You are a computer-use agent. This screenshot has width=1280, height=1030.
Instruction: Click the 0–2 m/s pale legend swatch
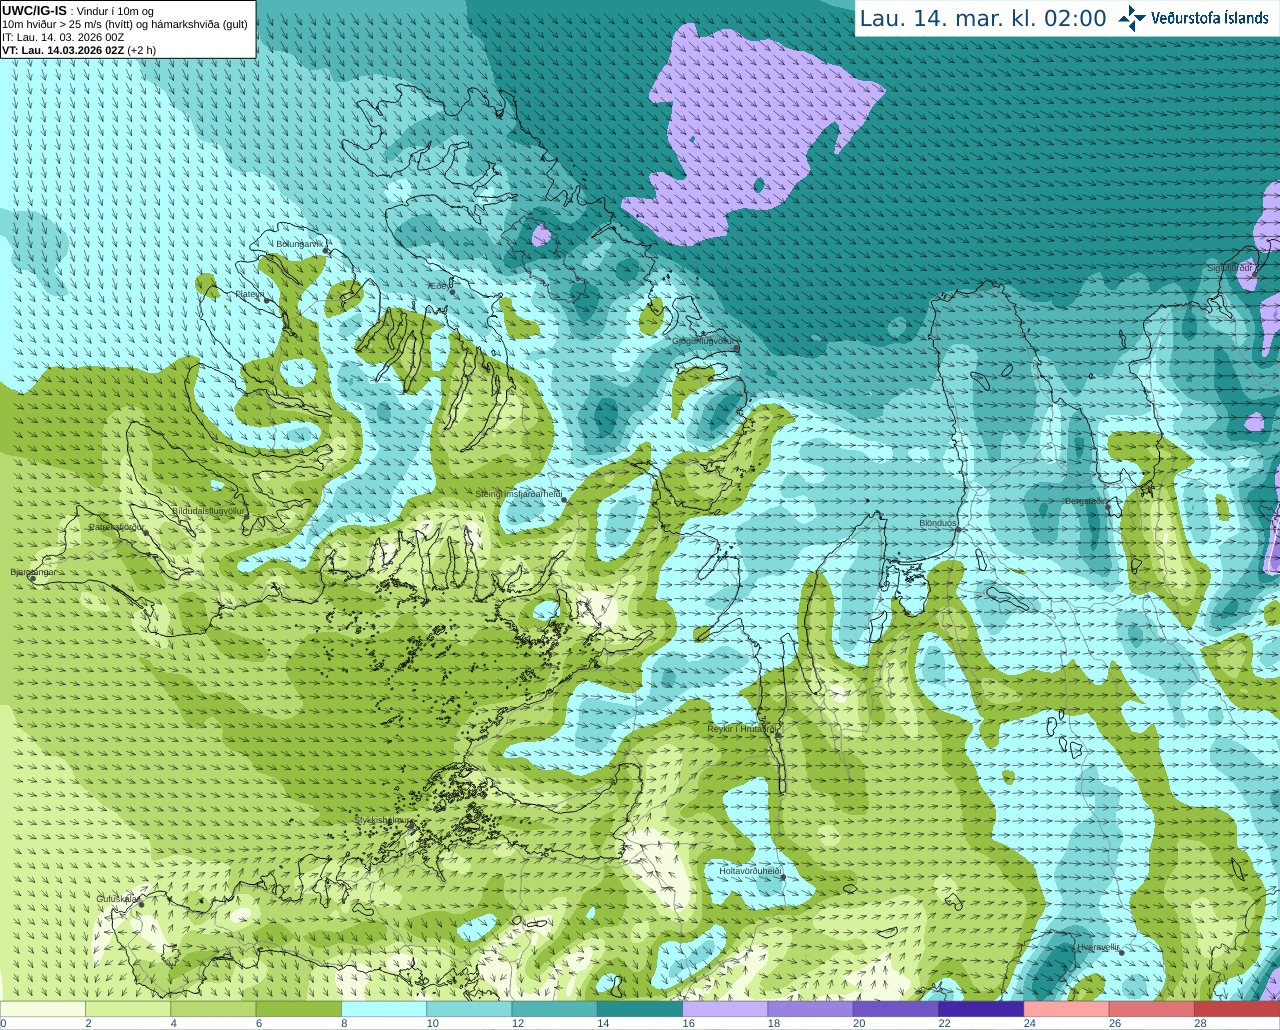pos(43,1008)
